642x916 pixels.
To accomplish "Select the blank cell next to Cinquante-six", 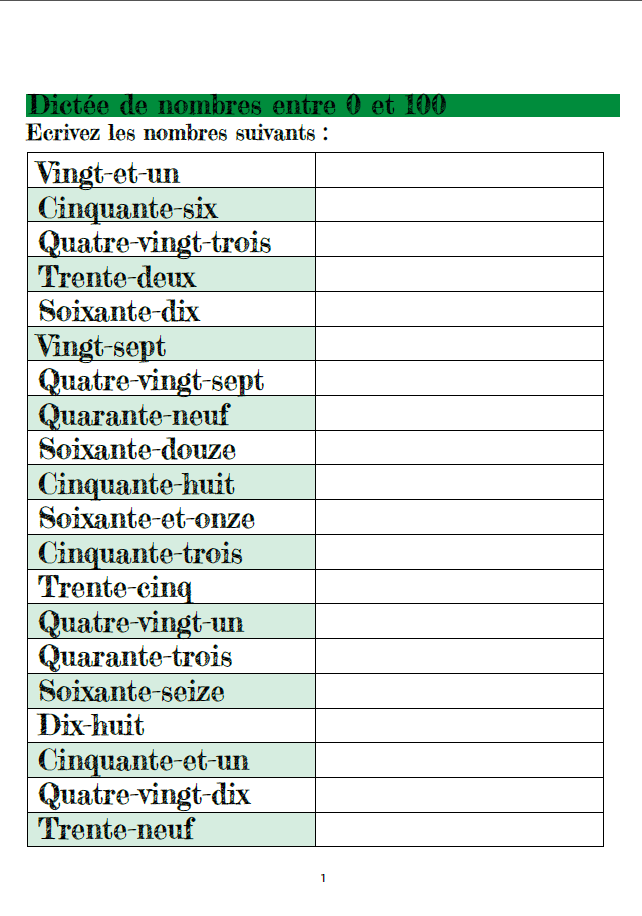I will (459, 205).
